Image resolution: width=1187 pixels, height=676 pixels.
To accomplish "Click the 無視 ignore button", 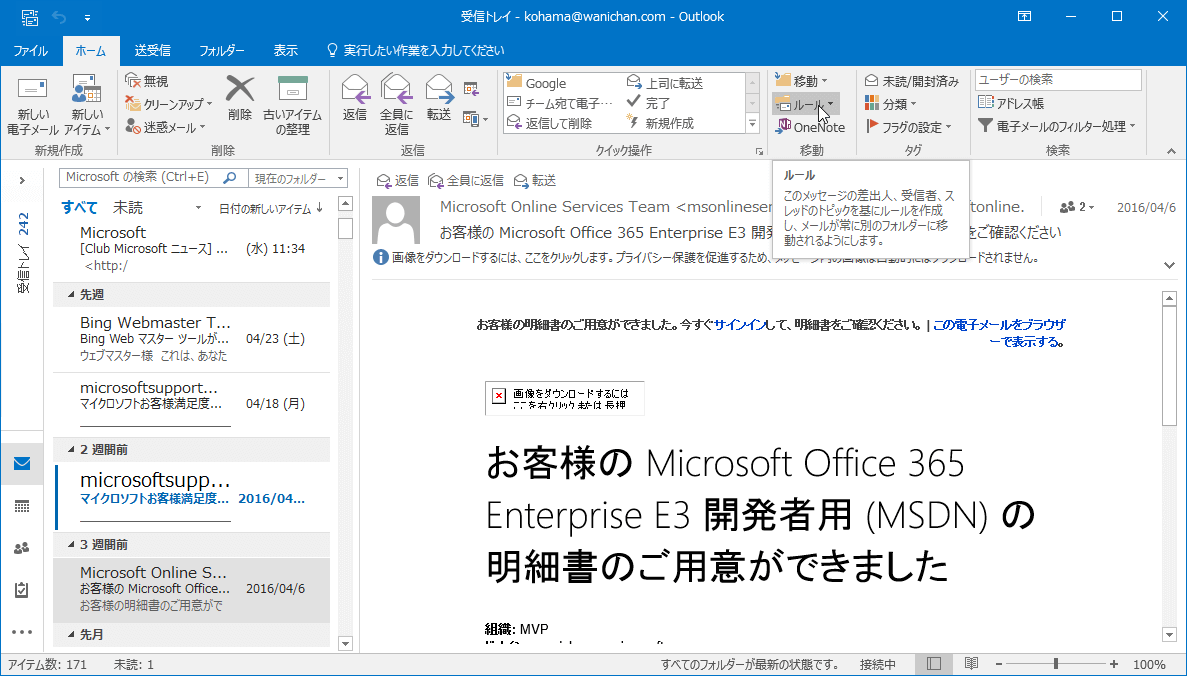I will pos(147,81).
